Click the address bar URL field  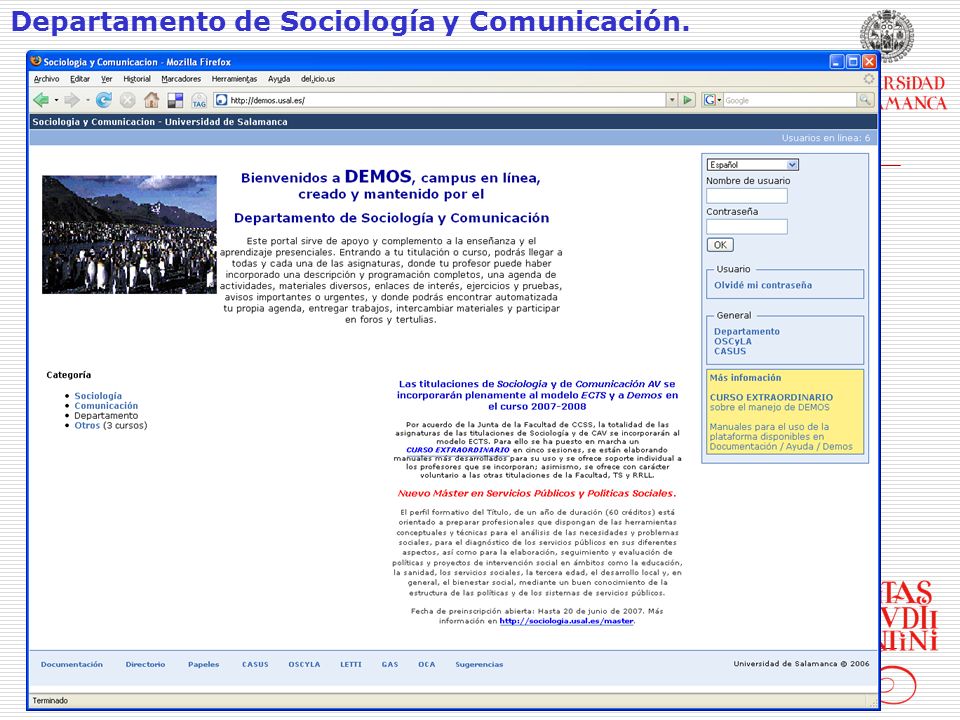click(440, 100)
